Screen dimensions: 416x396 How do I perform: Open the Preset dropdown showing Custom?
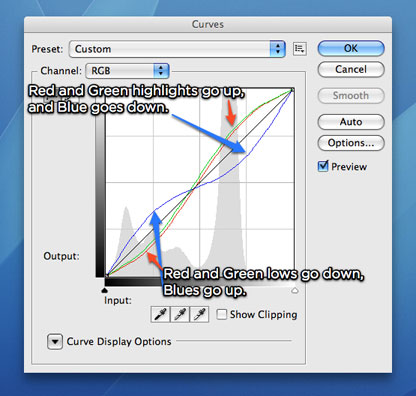(177, 49)
